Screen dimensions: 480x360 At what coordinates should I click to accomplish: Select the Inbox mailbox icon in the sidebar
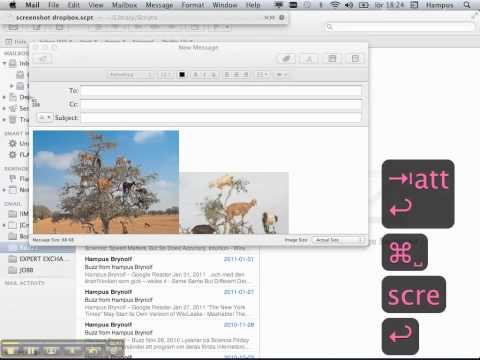point(13,63)
